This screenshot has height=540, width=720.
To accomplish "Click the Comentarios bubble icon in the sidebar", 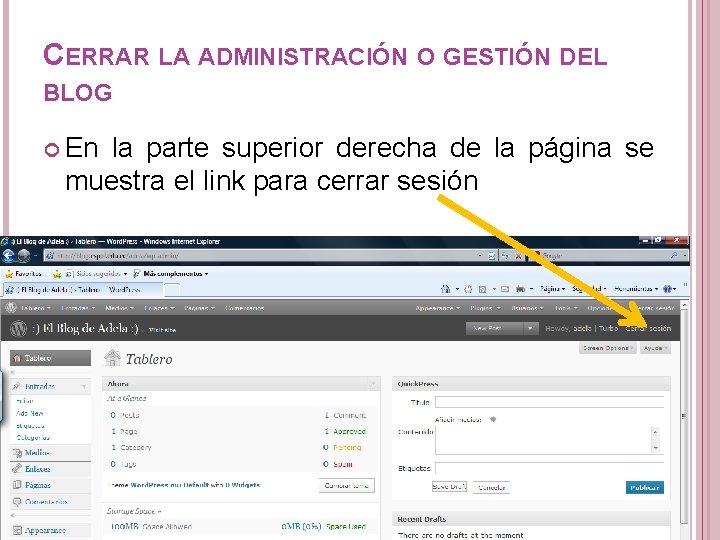I will (x=17, y=502).
